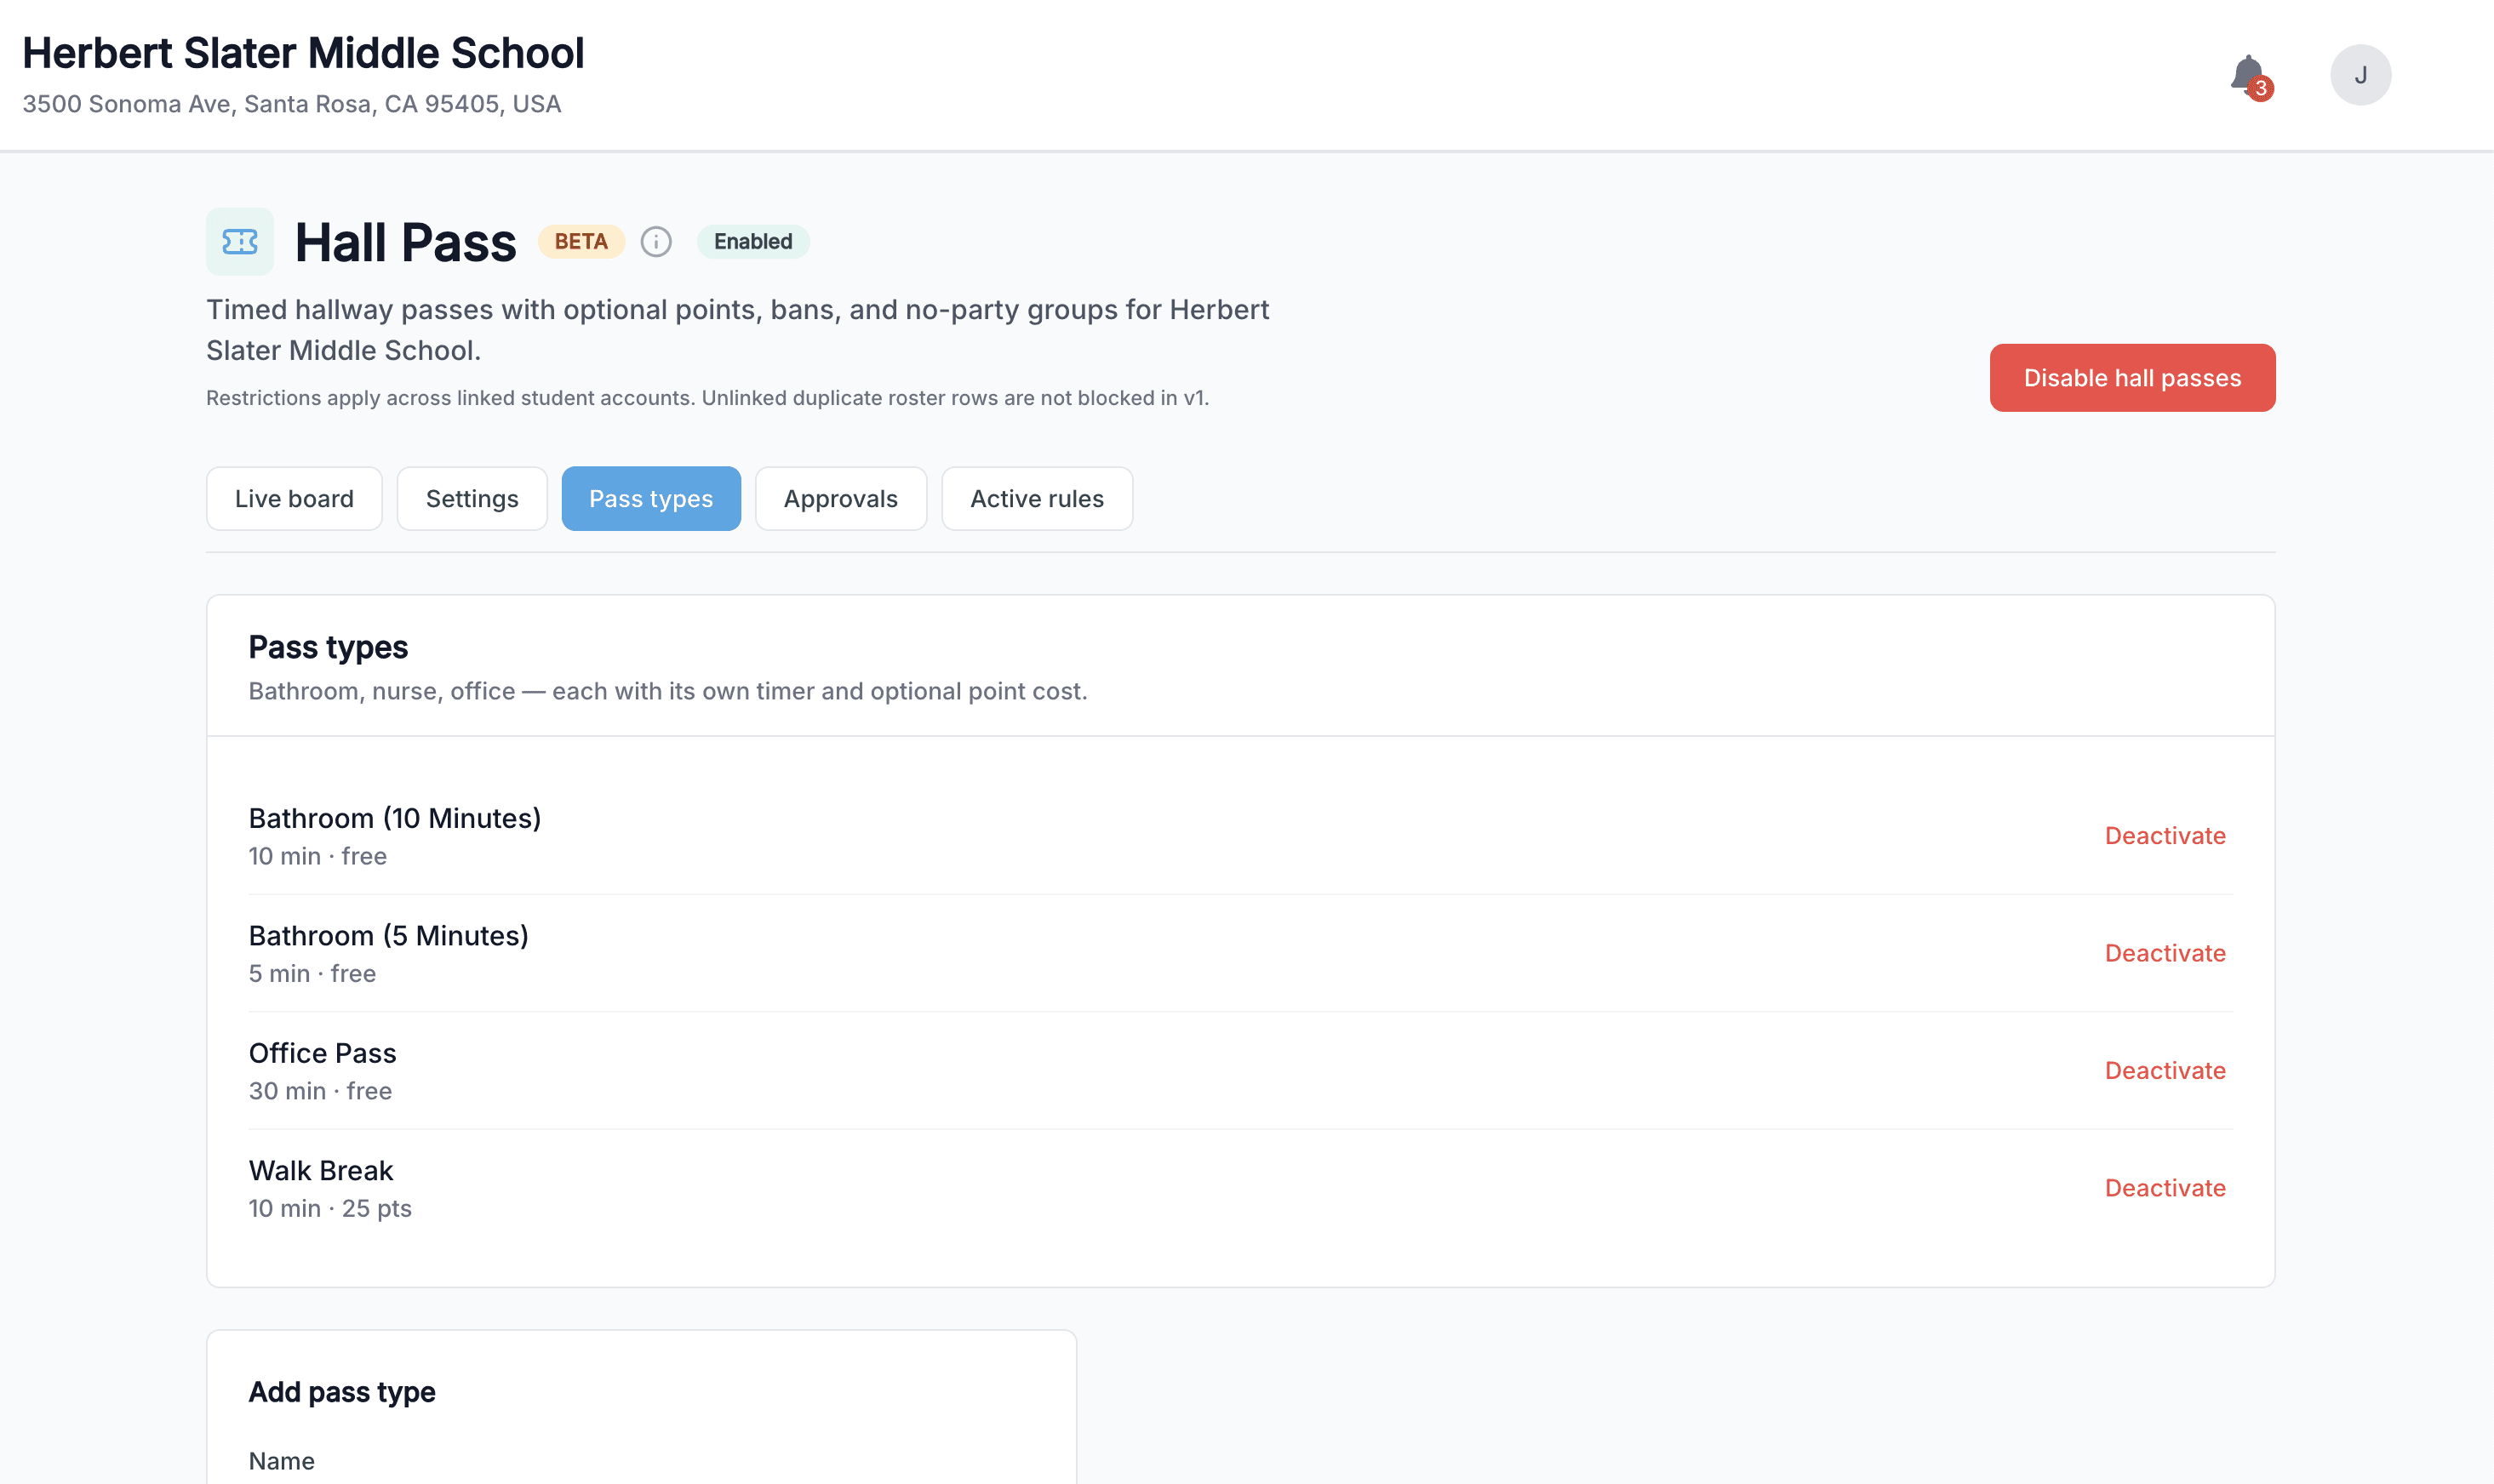
Task: Click the school address text
Action: point(292,104)
